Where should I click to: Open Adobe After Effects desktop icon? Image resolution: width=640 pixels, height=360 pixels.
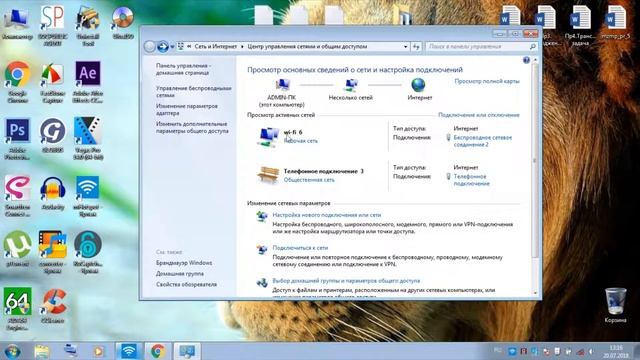point(87,74)
